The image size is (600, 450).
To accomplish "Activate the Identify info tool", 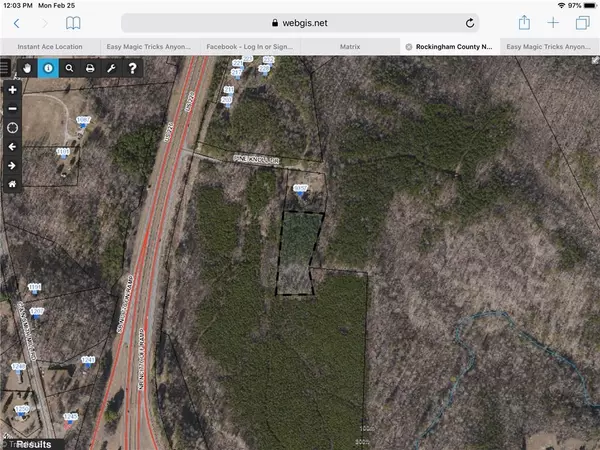I will click(48, 68).
